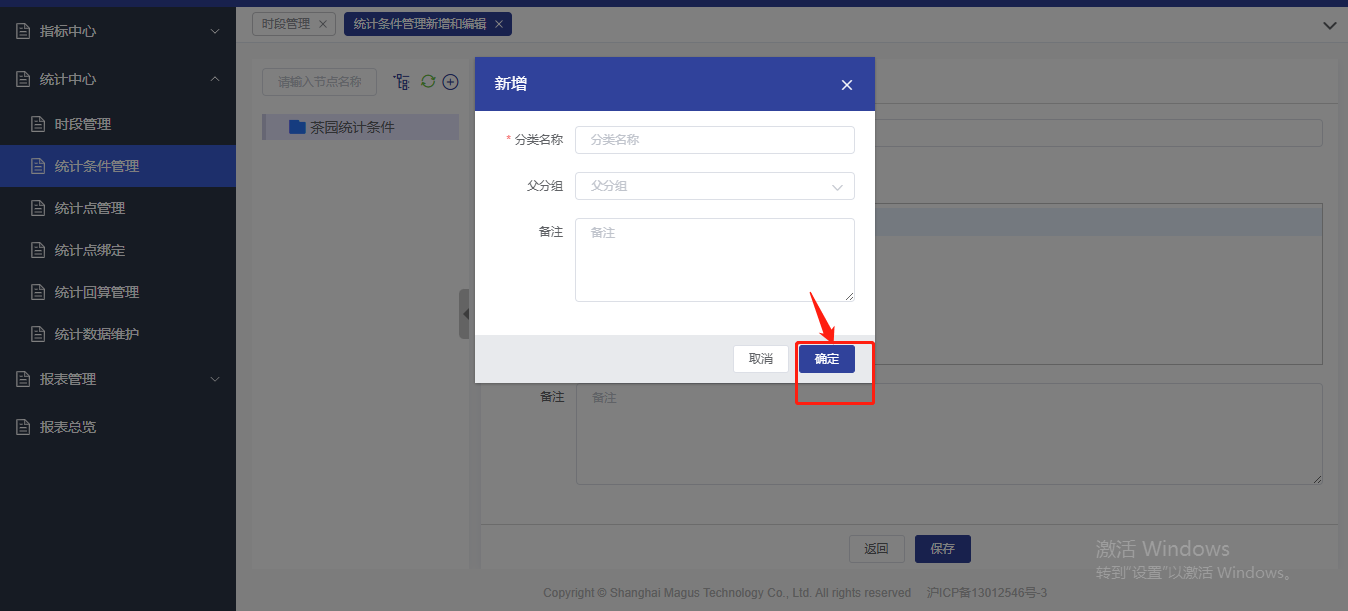Screen dimensions: 1348x611
Task: Close the 新增 dialog with the X
Action: click(847, 85)
